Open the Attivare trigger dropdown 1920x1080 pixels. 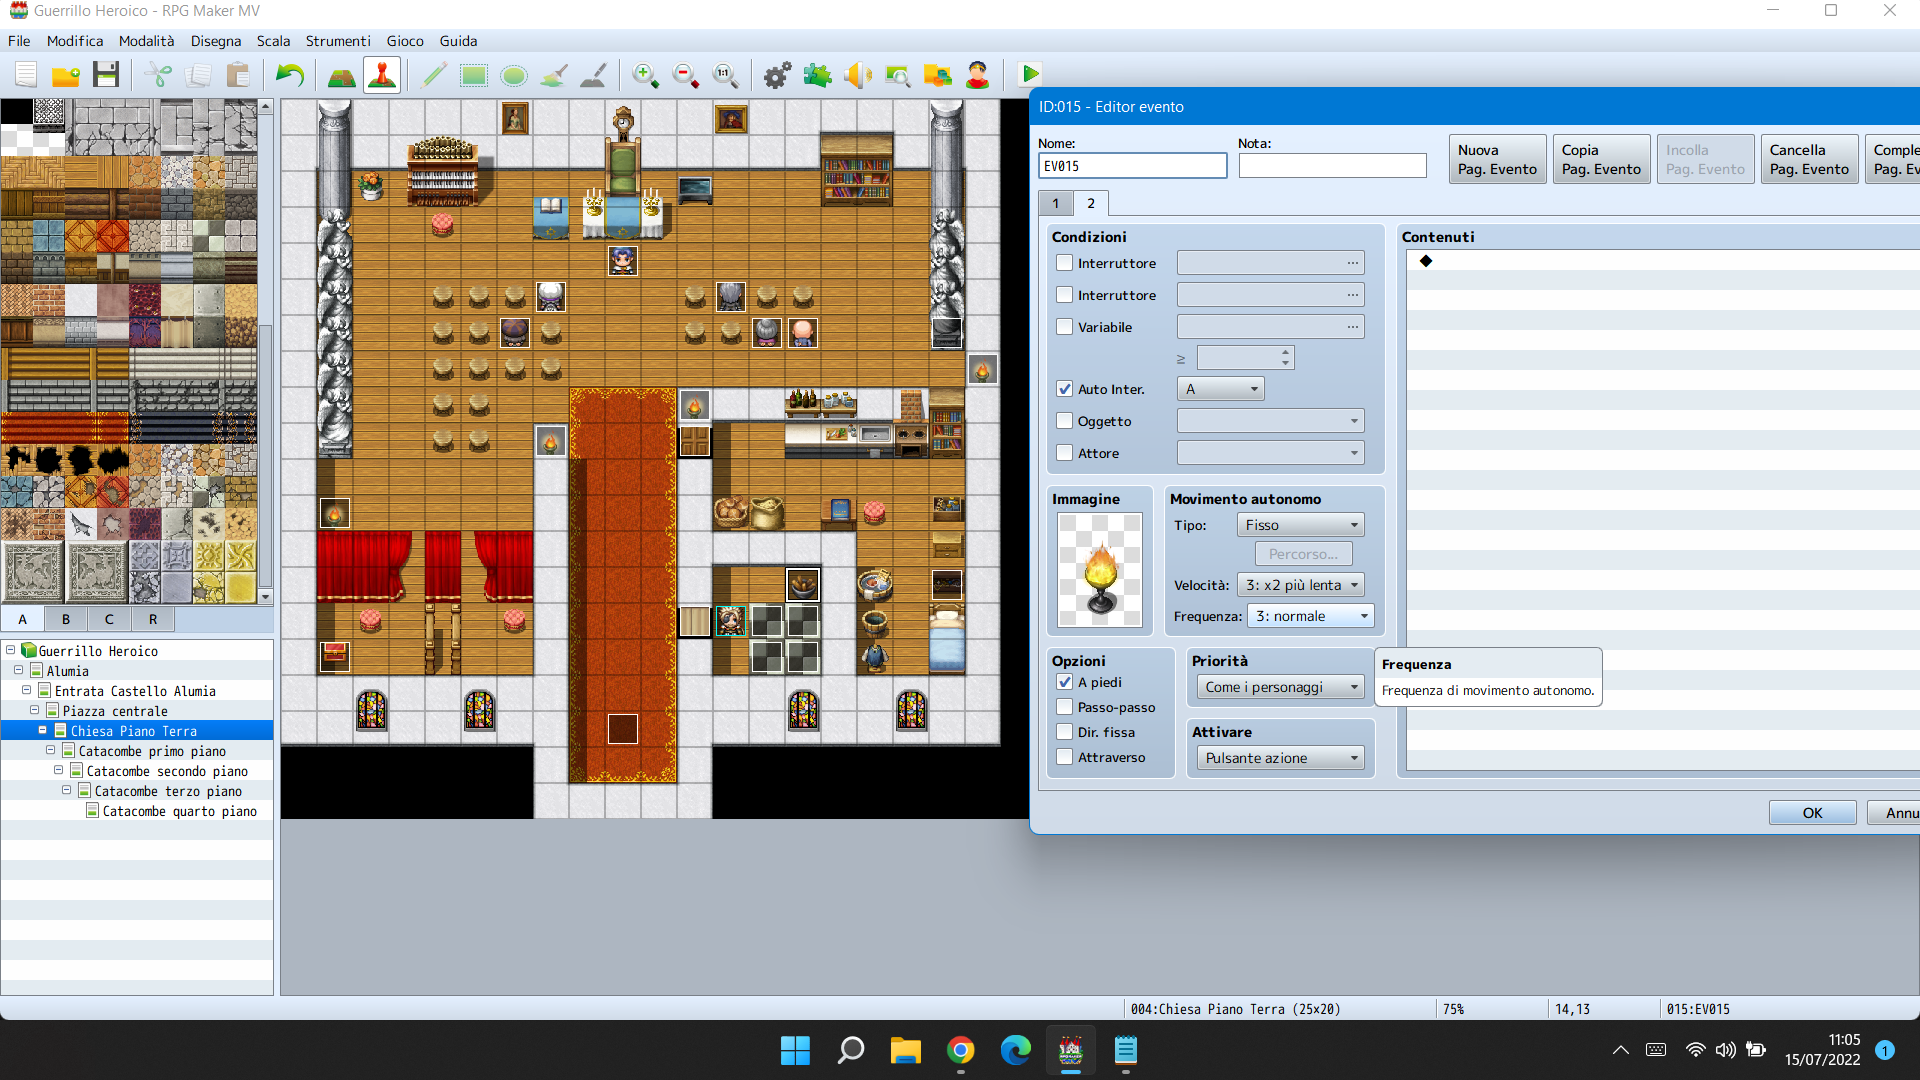(x=1281, y=758)
